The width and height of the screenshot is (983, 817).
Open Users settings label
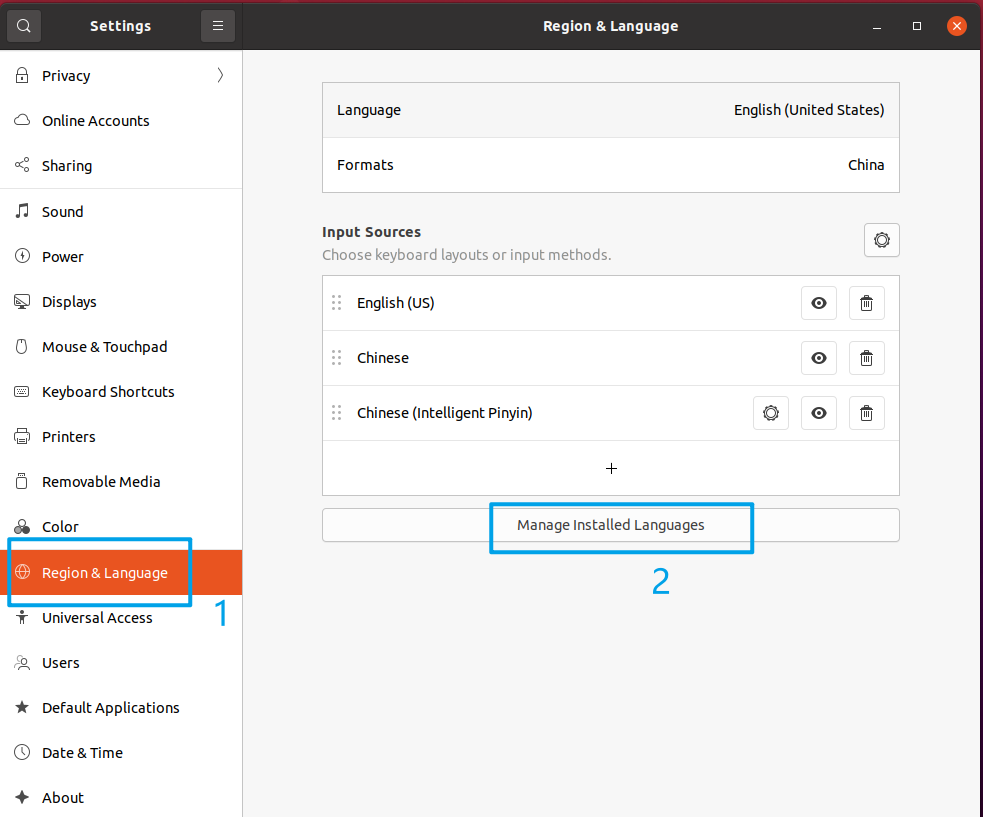61,663
